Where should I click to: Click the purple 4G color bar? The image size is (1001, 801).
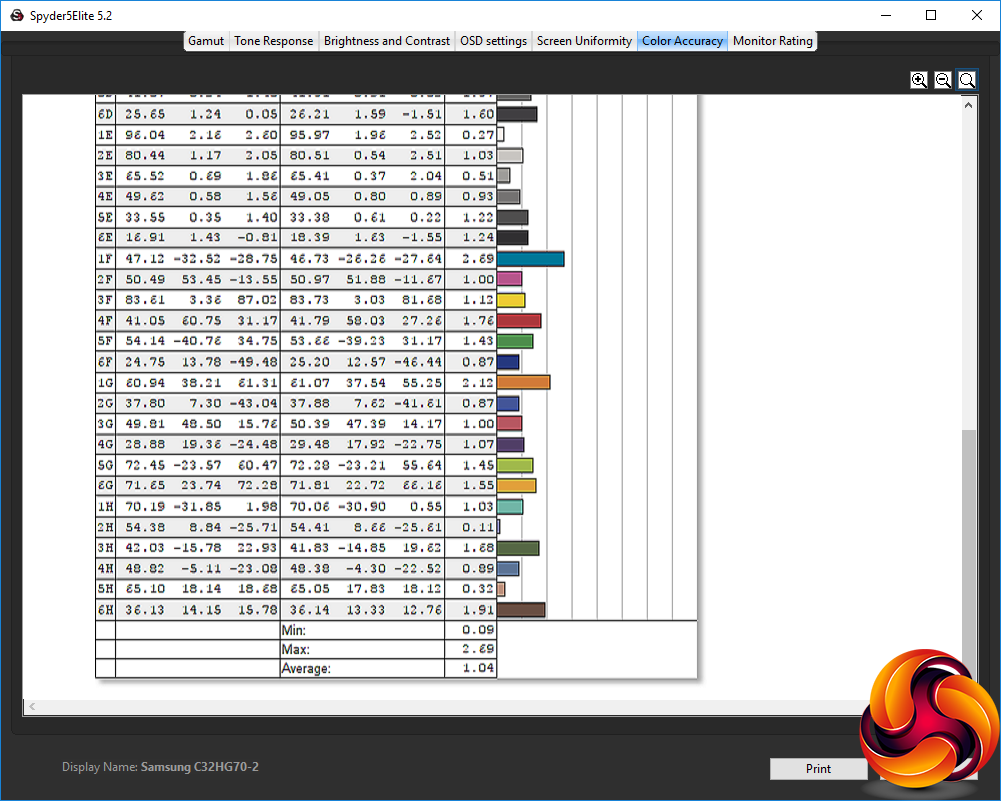[x=511, y=444]
